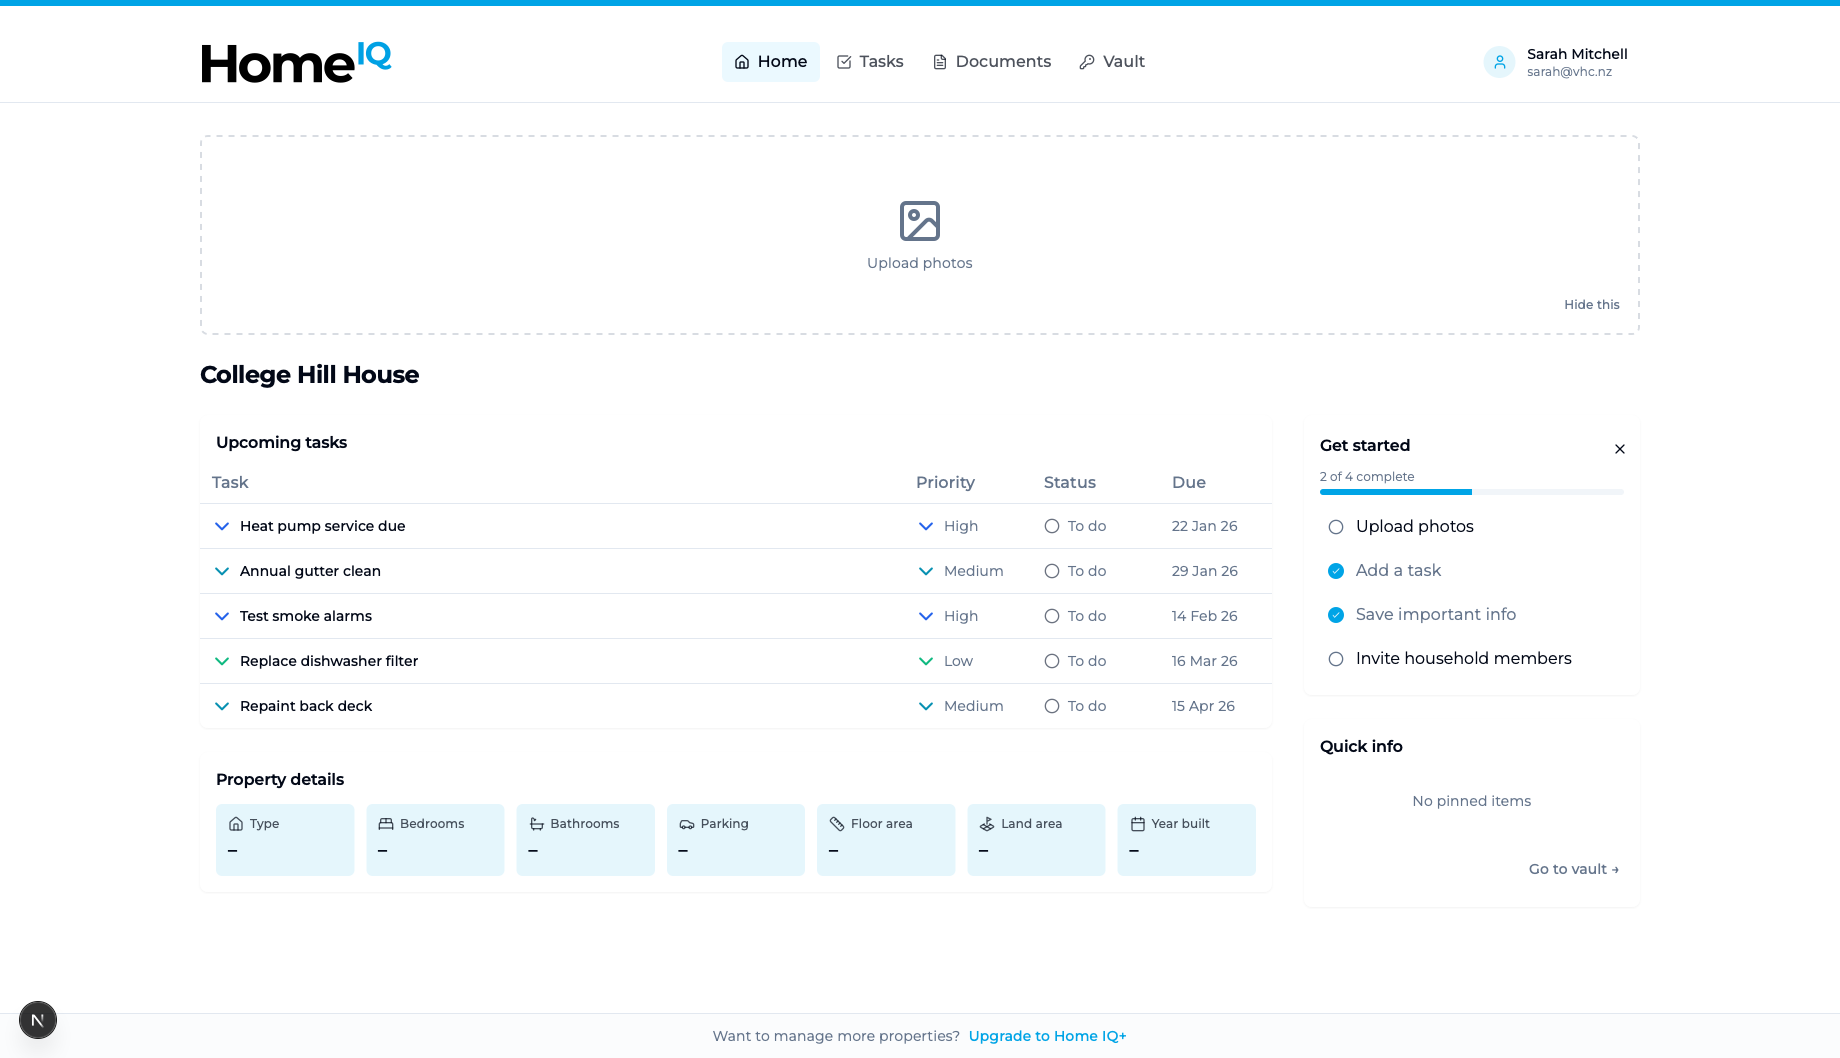Viewport: 1840px width, 1058px height.
Task: Click the Parking car icon
Action: 687,824
